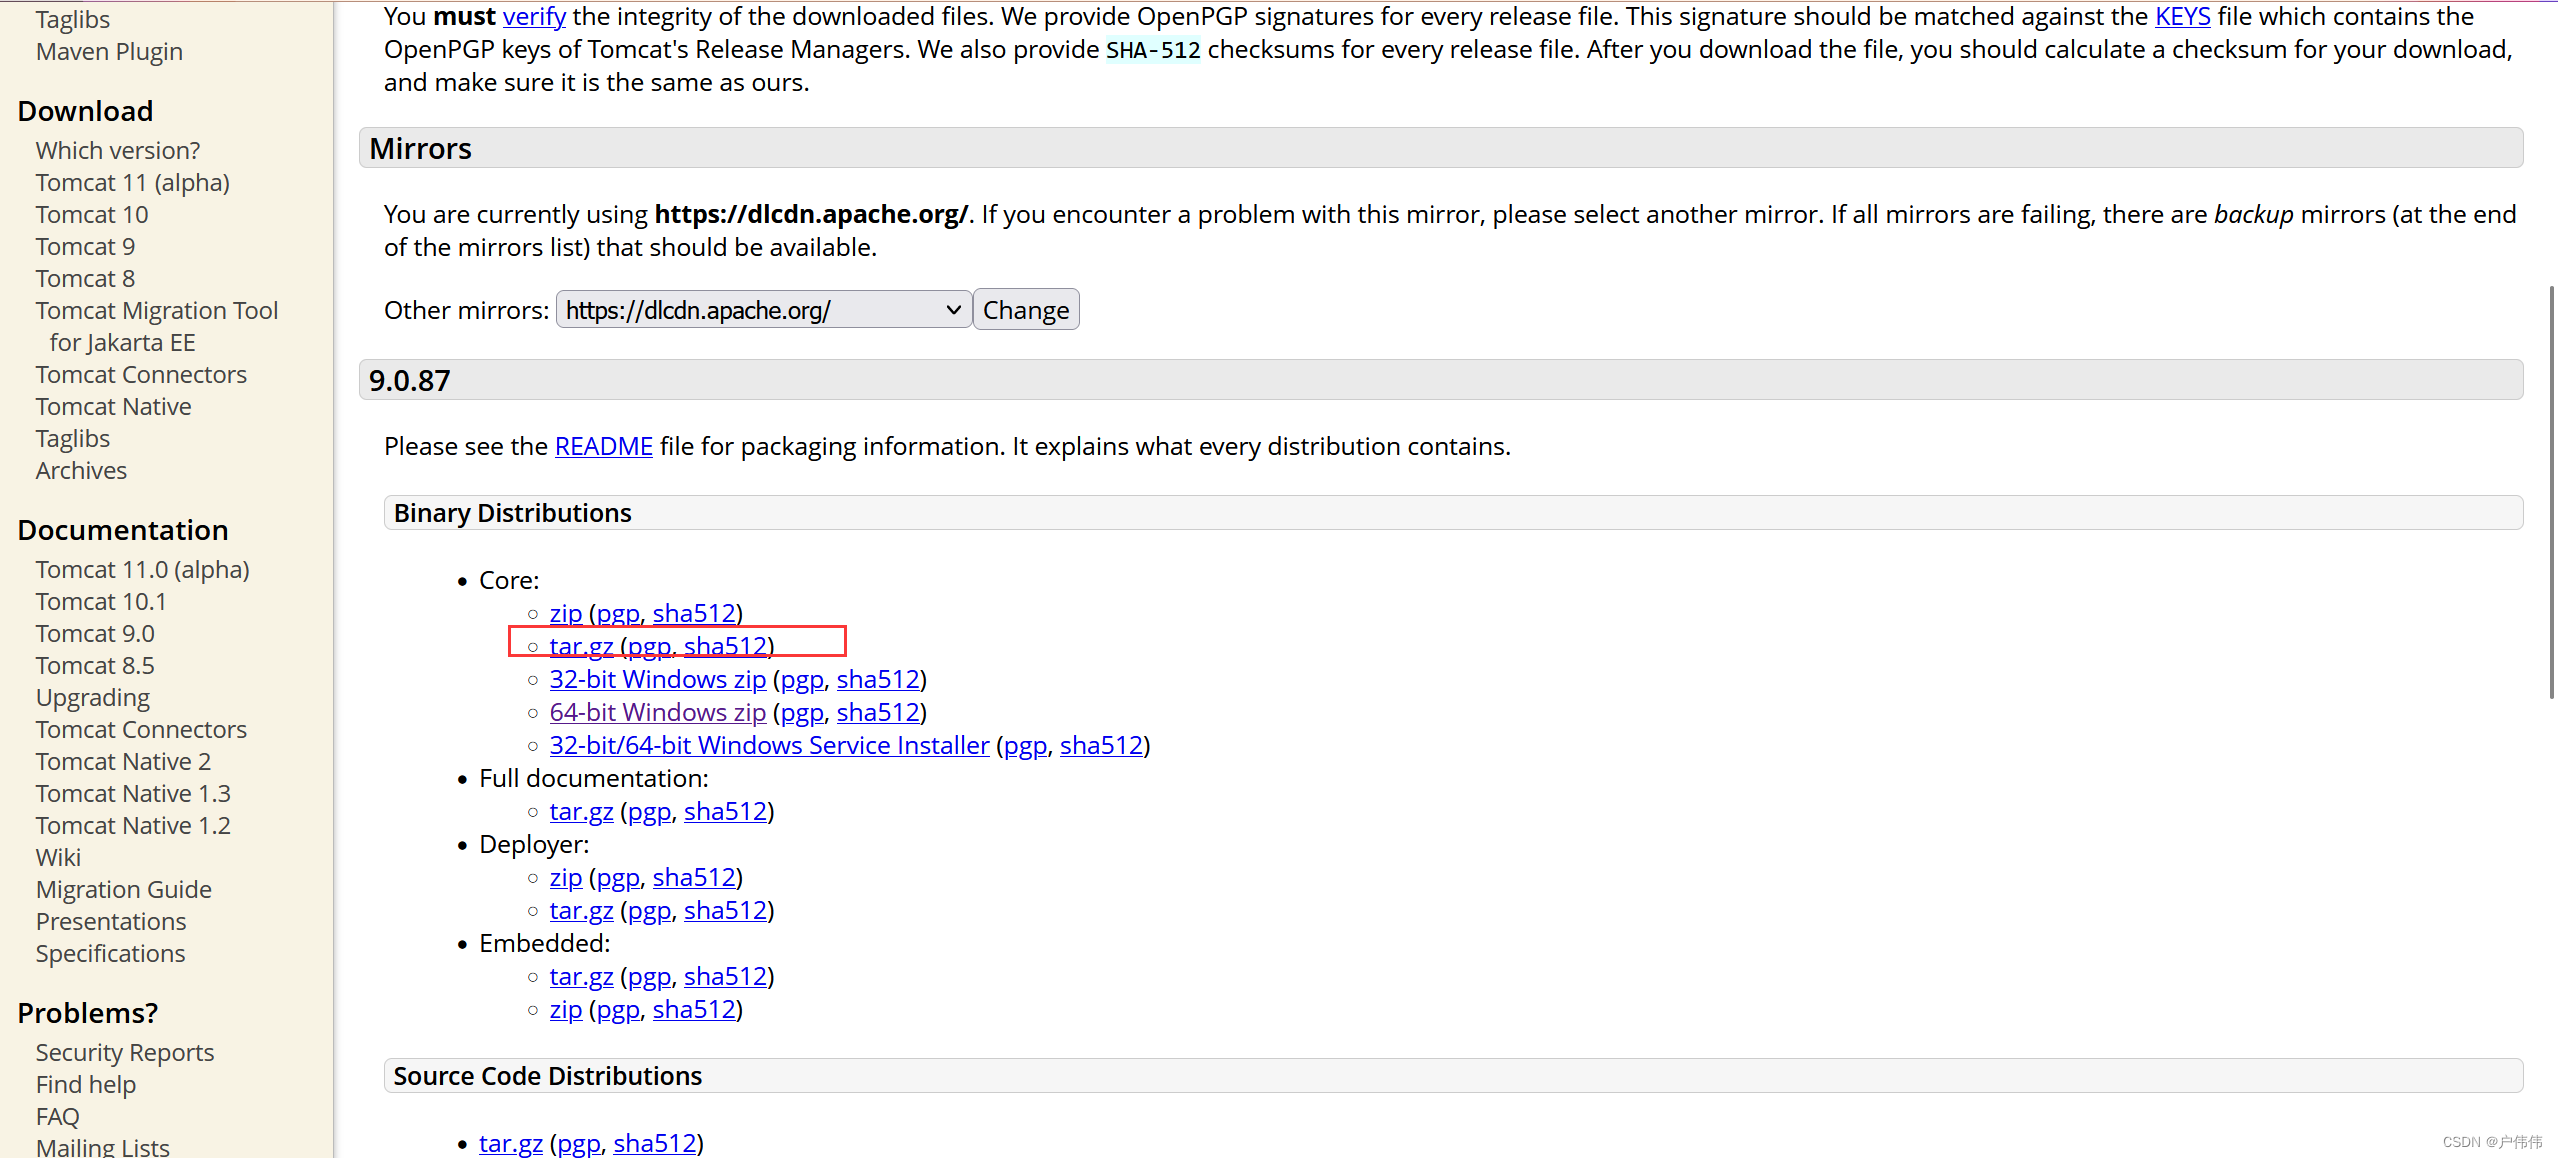Open sha512 link for source tar.gz
Screen dimensions: 2558x1158
[654, 1142]
